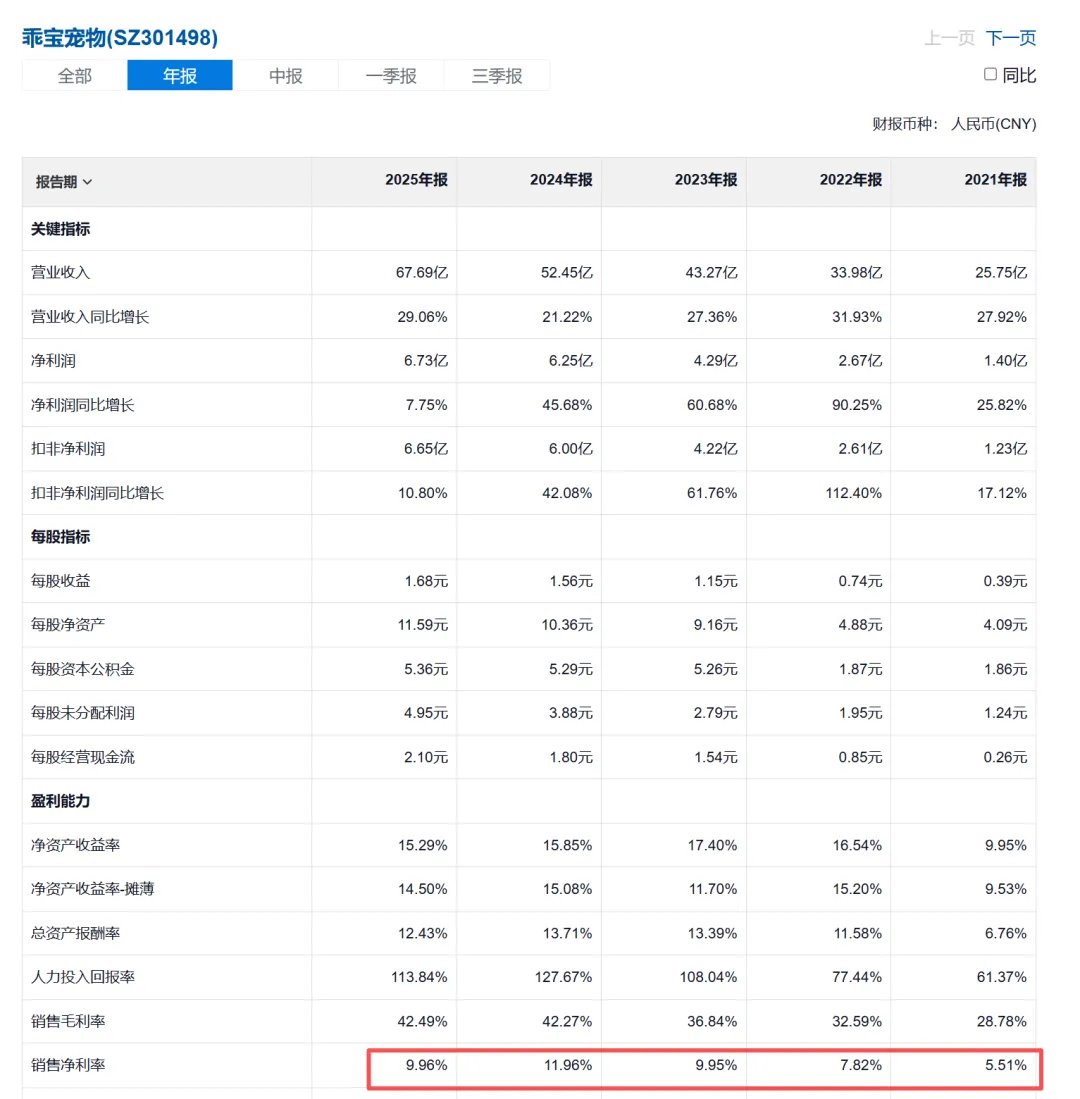Screen dimensions: 1080x1099
Task: Click the 11.70% 摊薄 value for 2023
Action: tap(712, 889)
